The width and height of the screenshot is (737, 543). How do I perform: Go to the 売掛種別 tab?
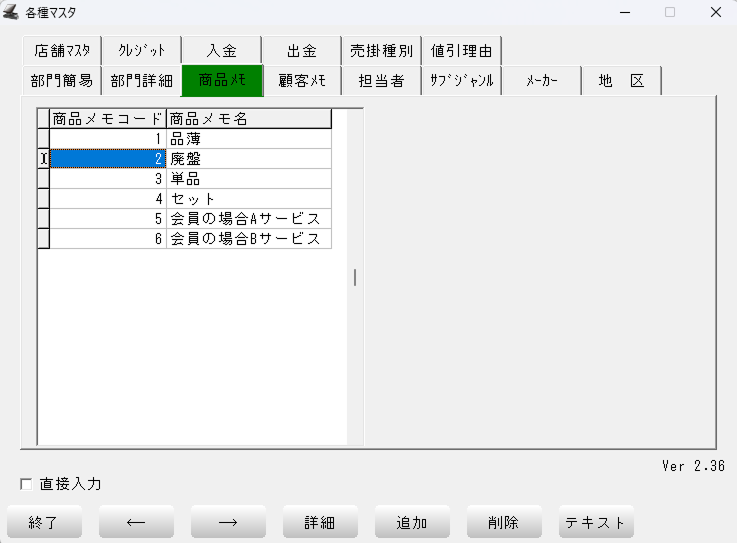pos(381,50)
